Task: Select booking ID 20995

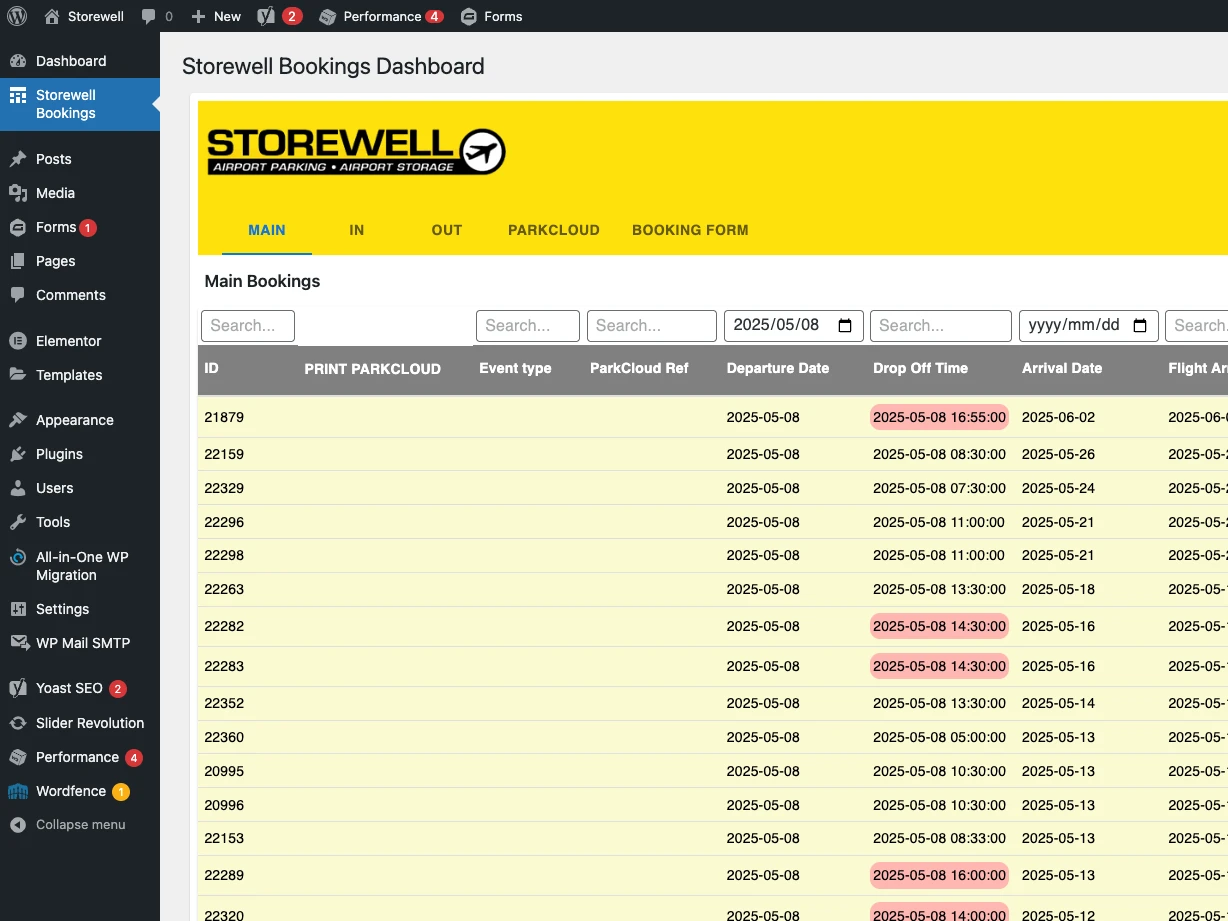Action: pos(224,771)
